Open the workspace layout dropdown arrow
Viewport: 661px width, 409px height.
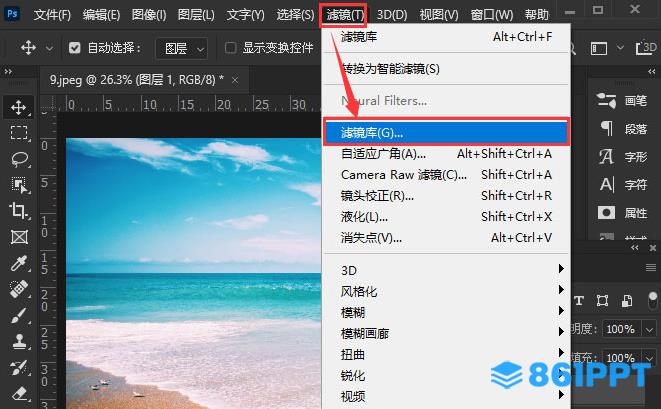[620, 48]
